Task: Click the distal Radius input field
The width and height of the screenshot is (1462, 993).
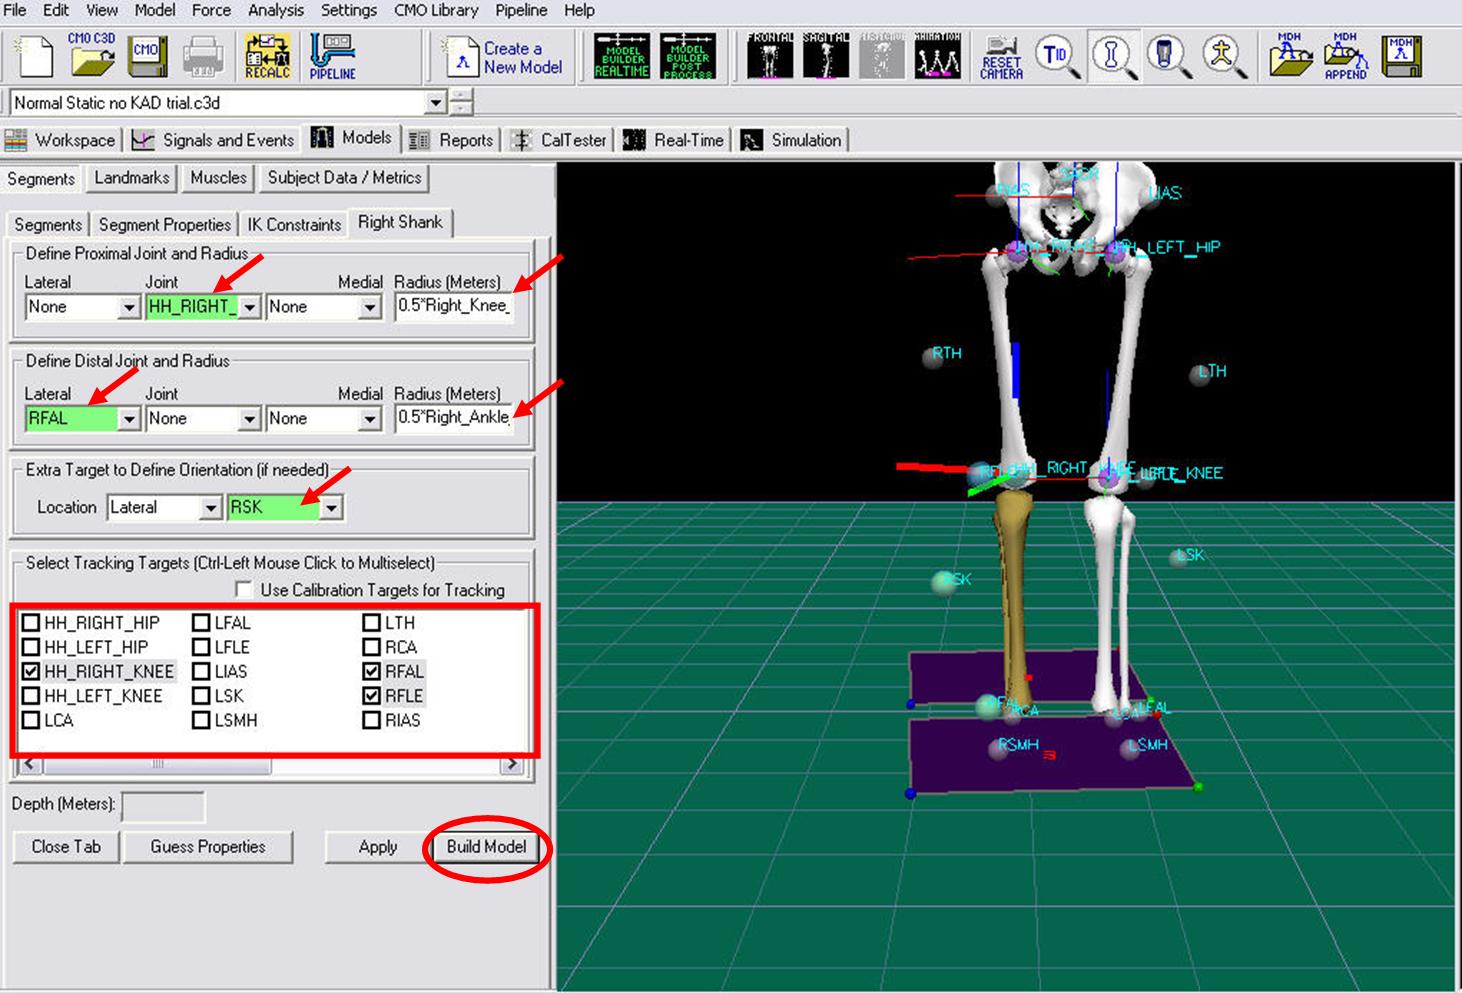Action: tap(454, 418)
